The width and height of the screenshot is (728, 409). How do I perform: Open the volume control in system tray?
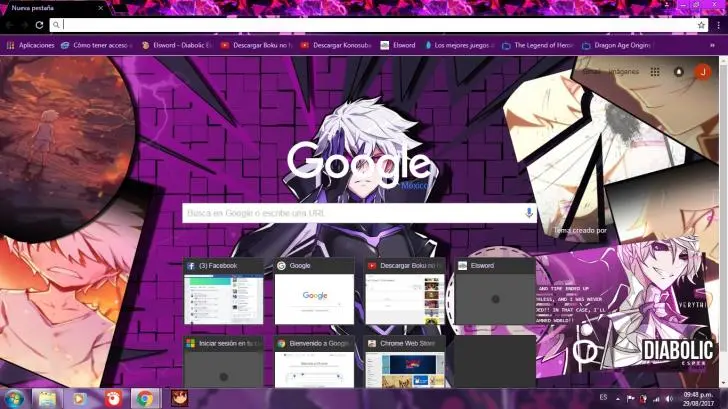[x=668, y=398]
